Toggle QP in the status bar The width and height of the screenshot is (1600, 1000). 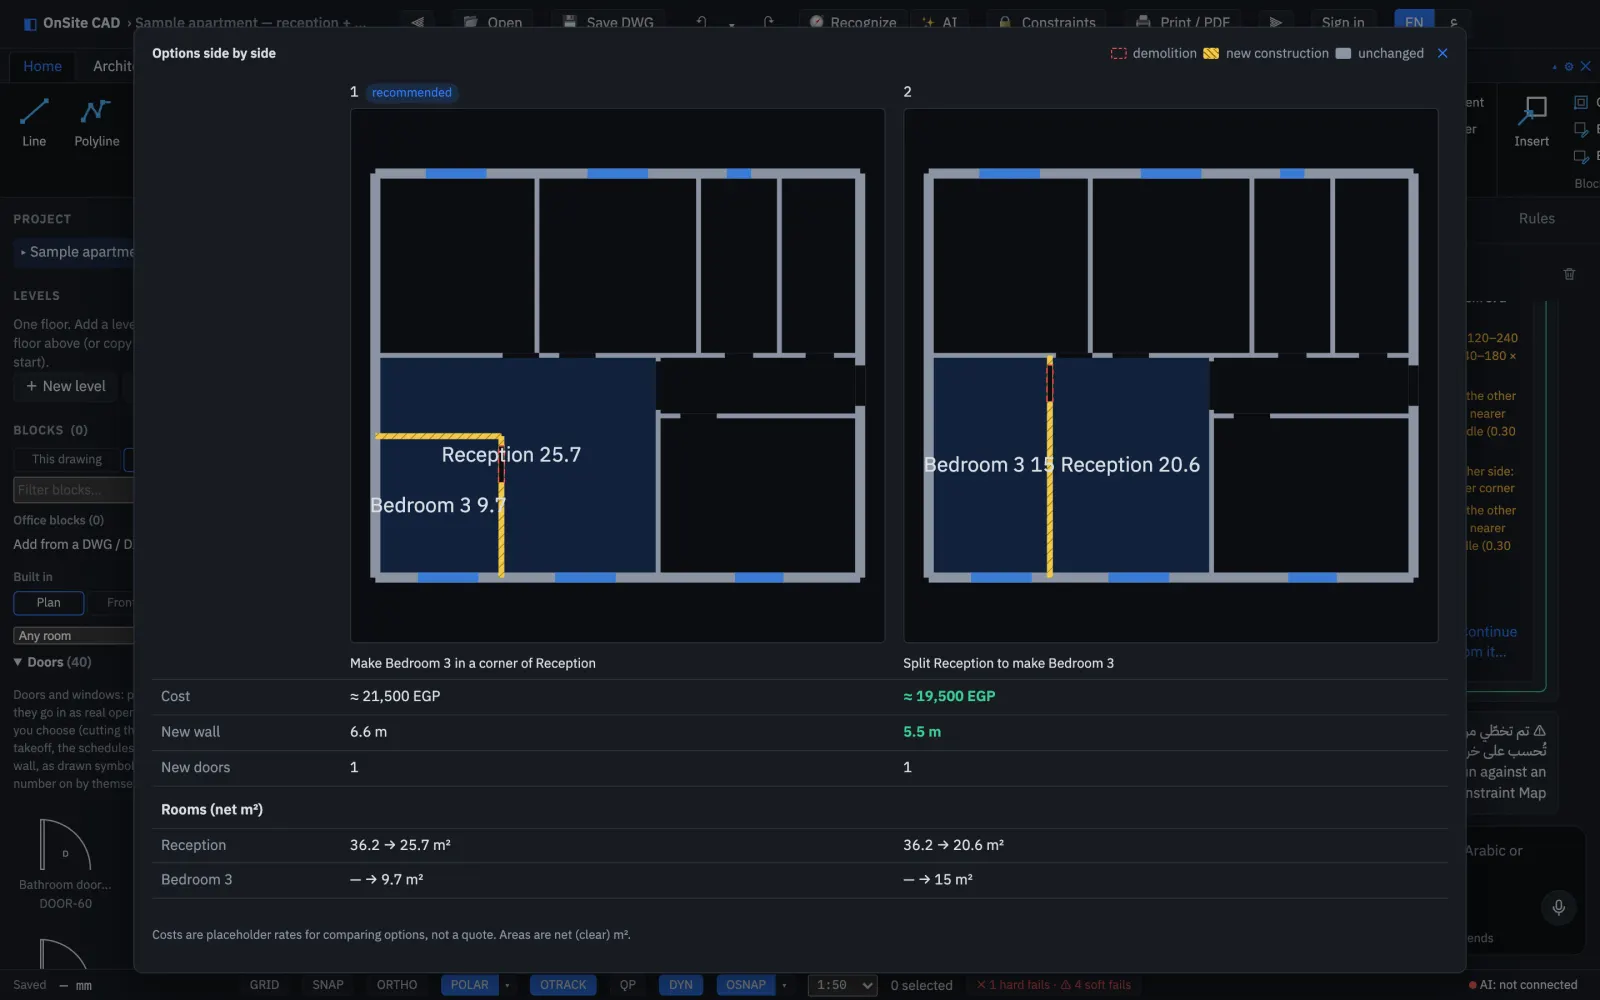click(627, 985)
